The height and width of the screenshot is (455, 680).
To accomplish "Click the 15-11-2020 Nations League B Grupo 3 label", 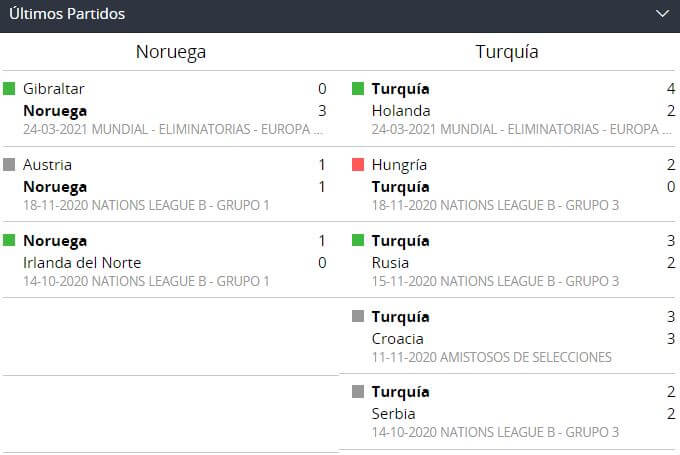I will 495,281.
